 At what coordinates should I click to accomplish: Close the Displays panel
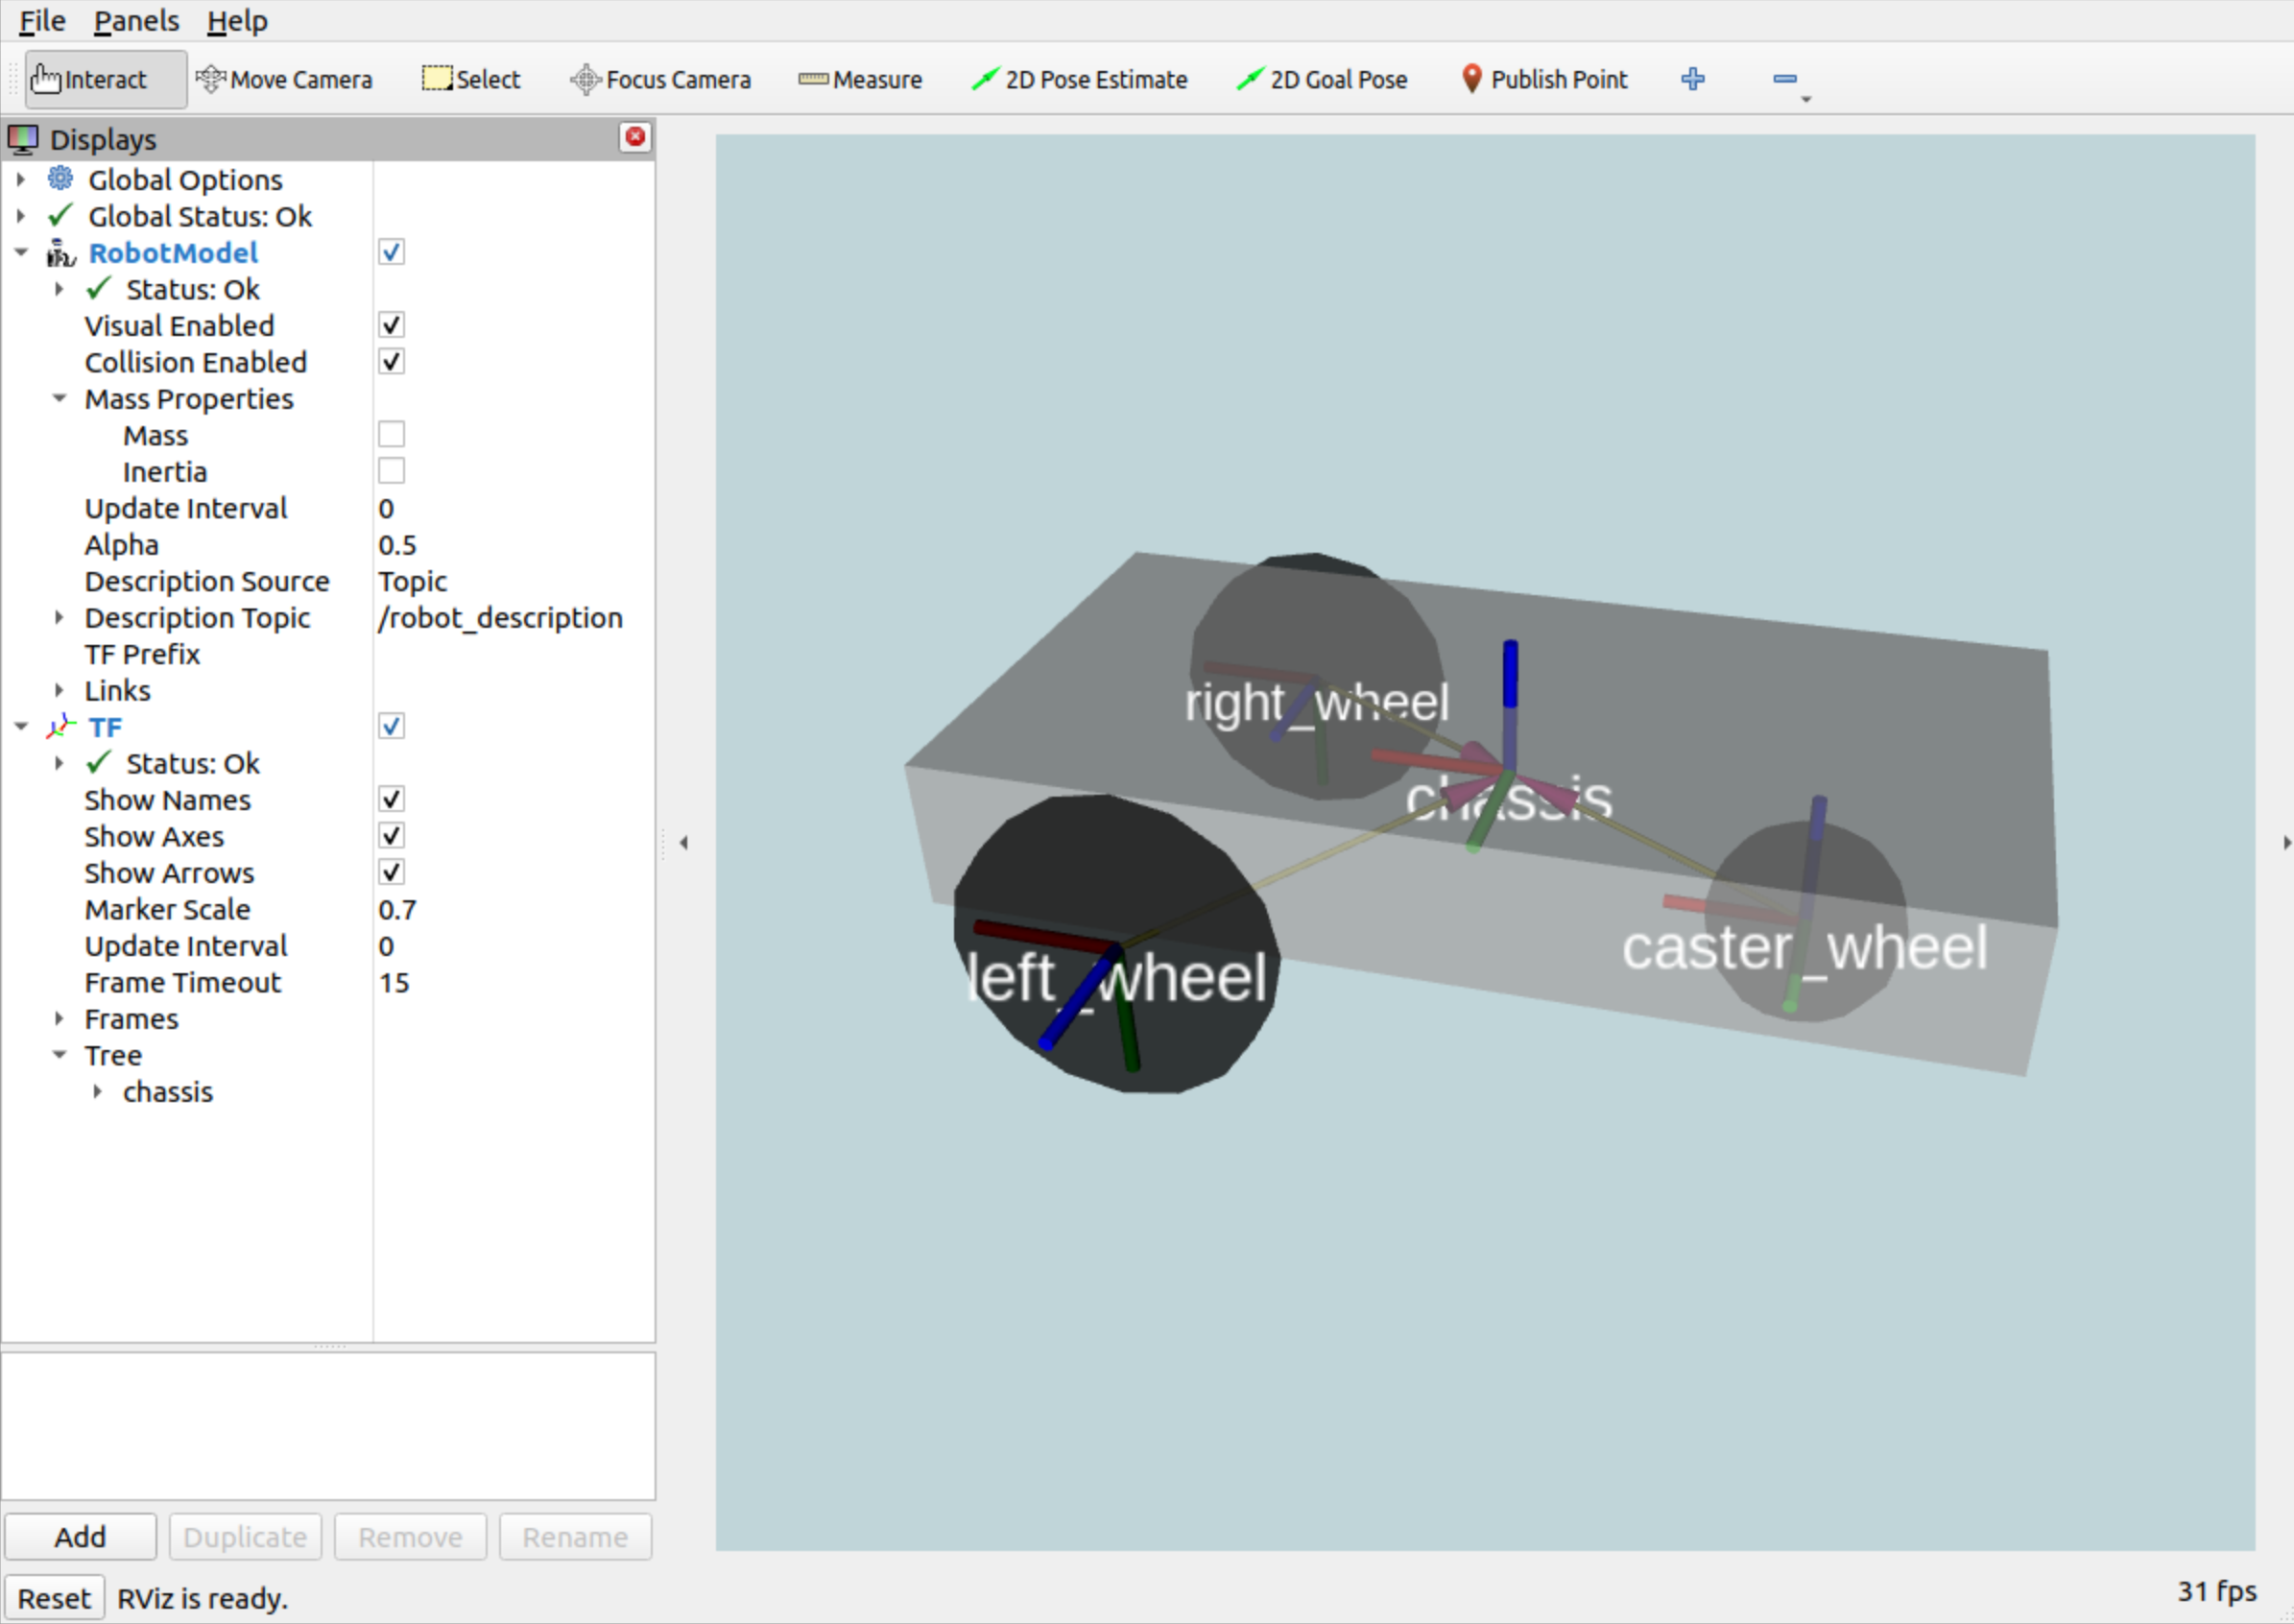634,137
